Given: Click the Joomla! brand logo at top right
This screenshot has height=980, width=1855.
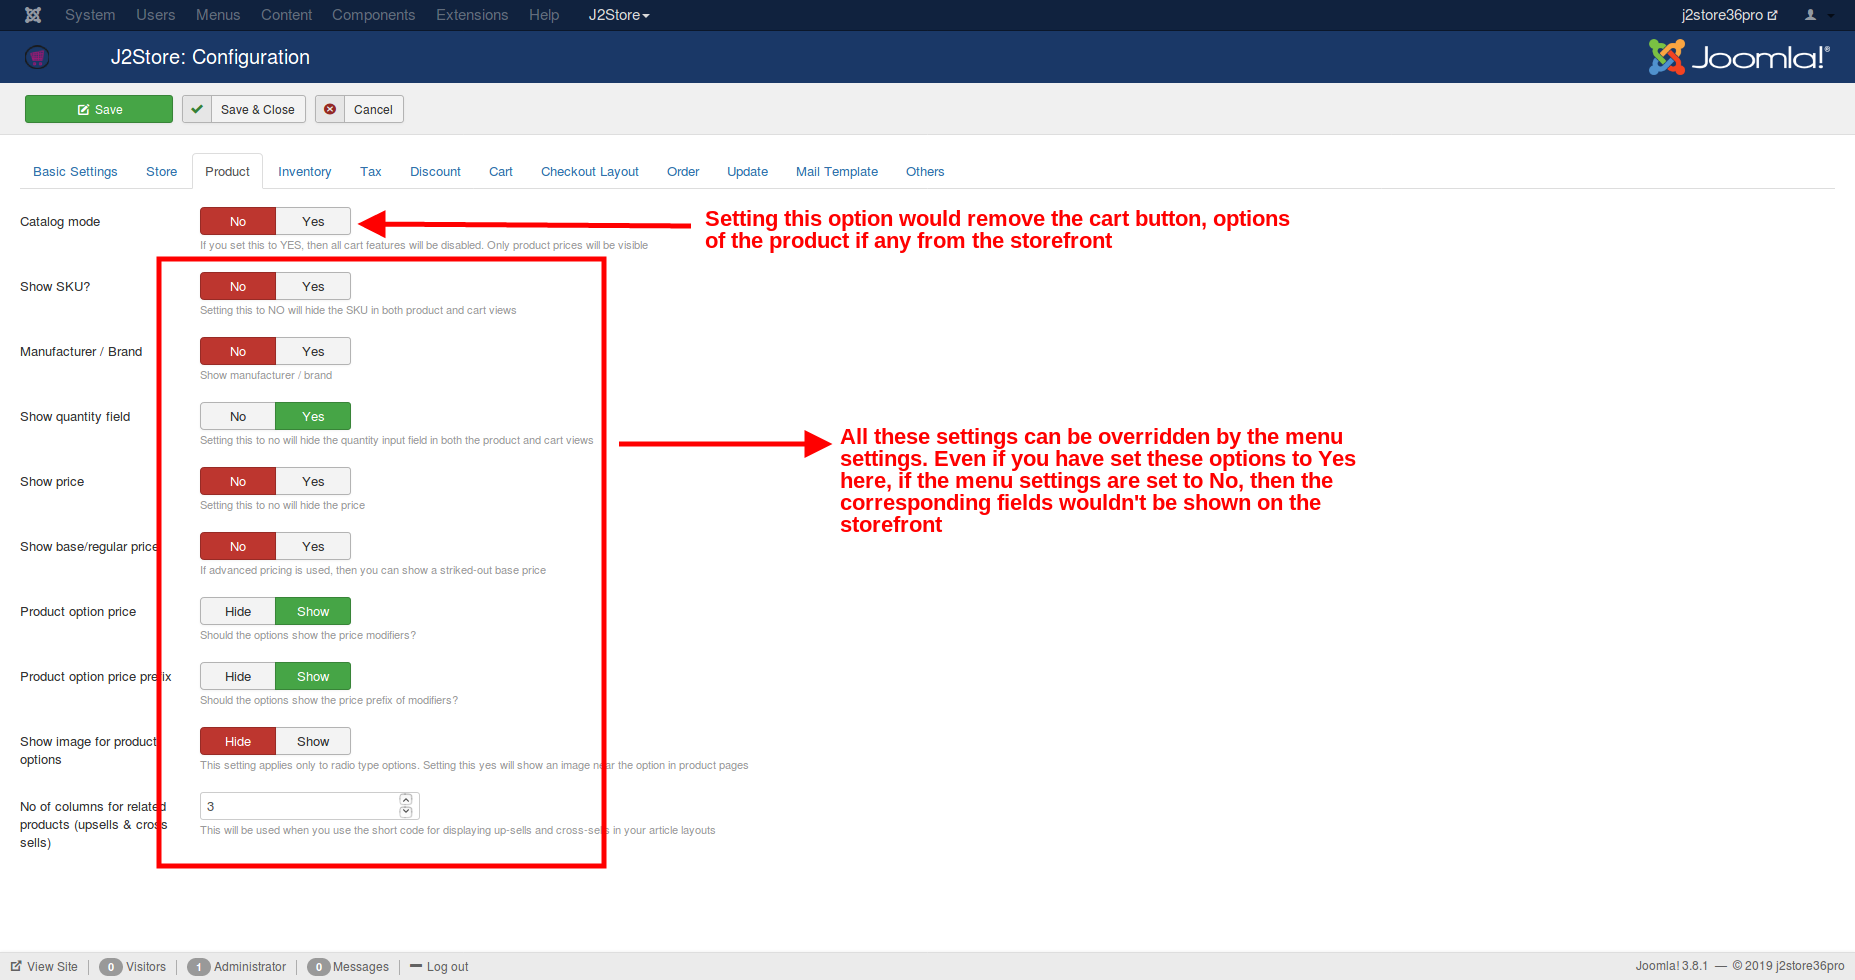Looking at the screenshot, I should point(1738,57).
